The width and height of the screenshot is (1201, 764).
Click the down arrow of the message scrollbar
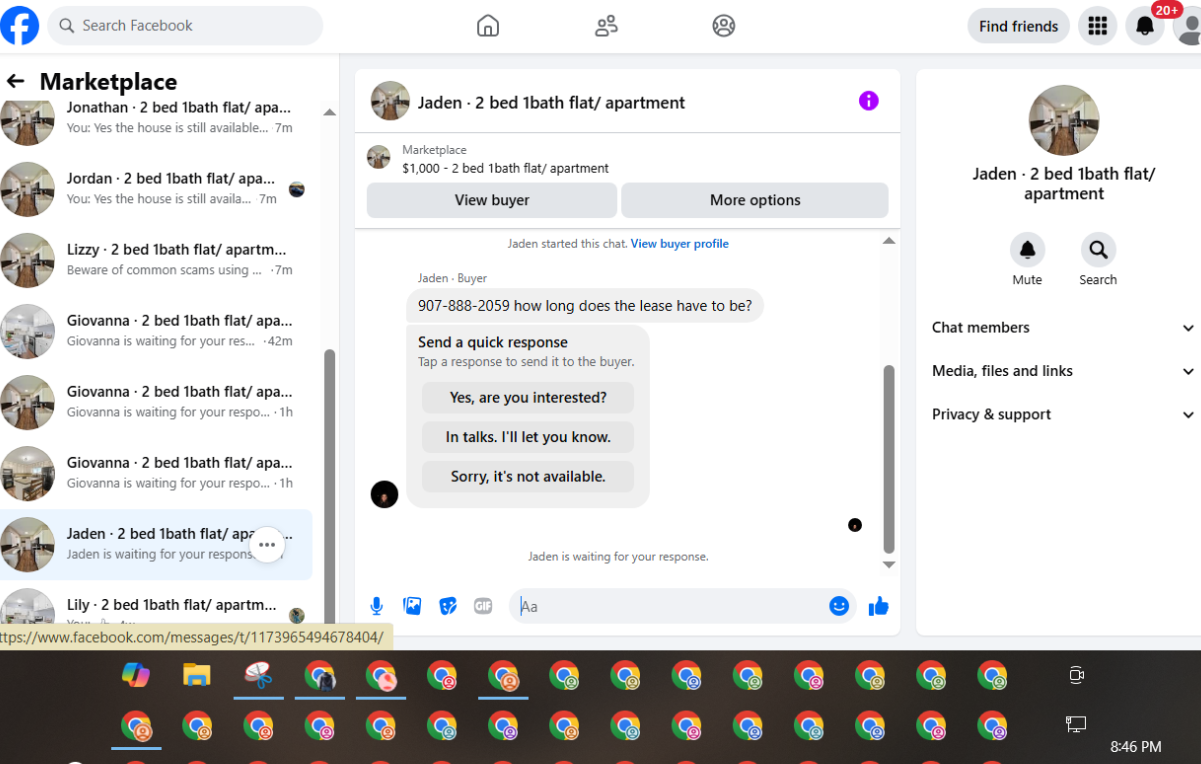pos(889,564)
